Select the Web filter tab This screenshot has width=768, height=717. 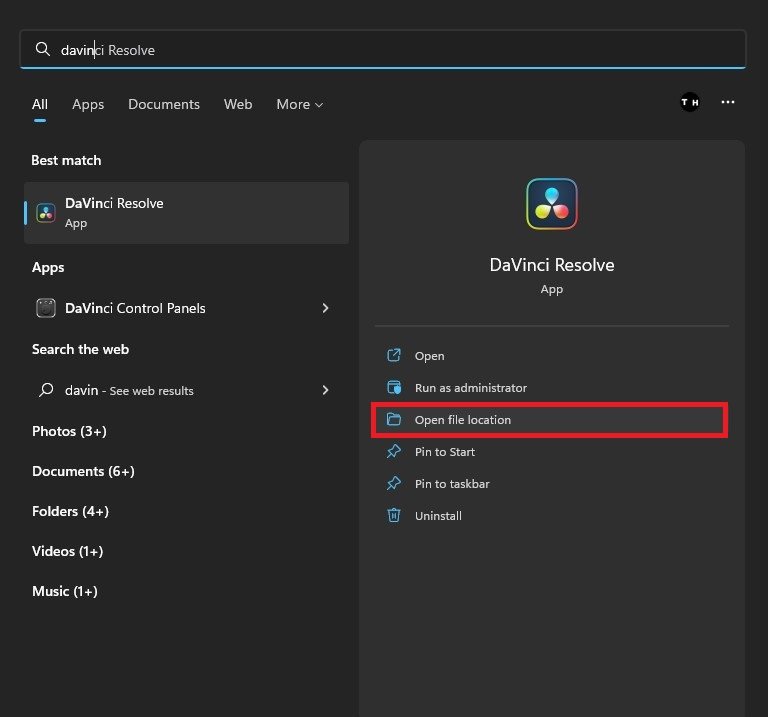[238, 104]
